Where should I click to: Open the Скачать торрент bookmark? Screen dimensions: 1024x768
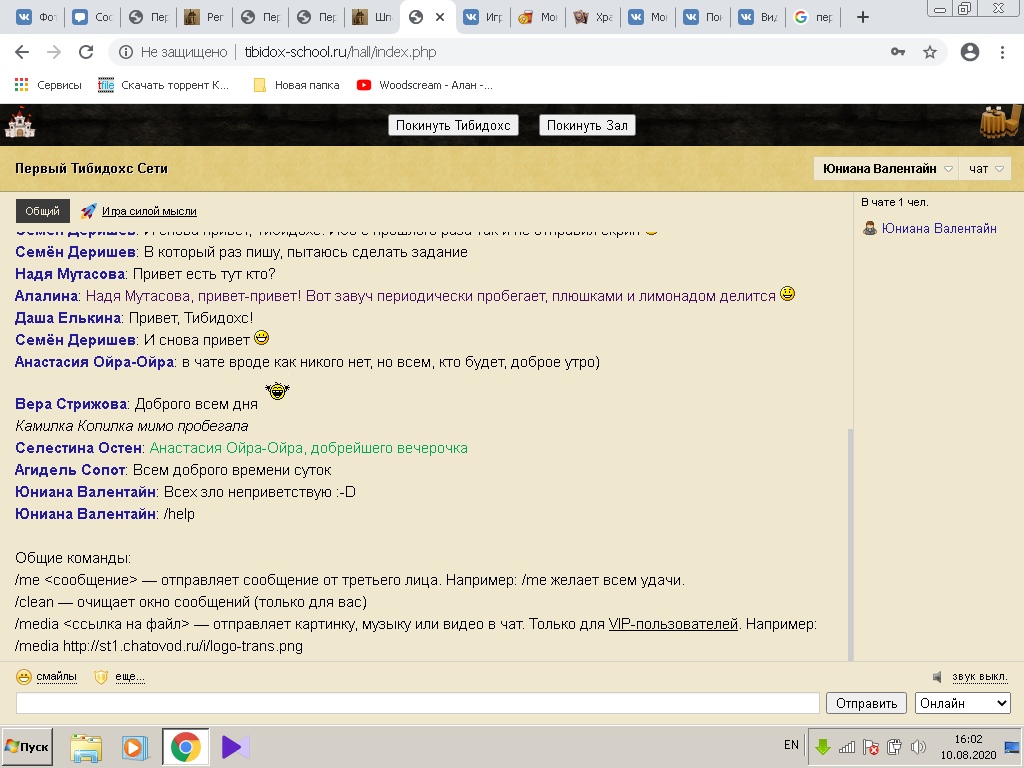[x=163, y=85]
